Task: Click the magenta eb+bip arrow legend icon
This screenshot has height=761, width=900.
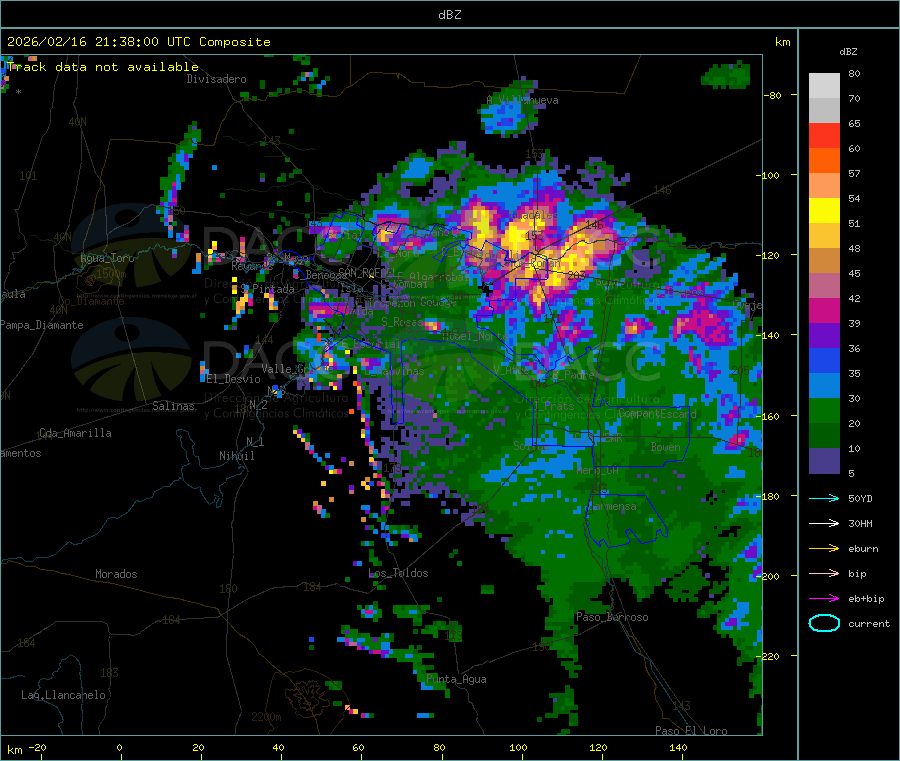Action: click(824, 599)
